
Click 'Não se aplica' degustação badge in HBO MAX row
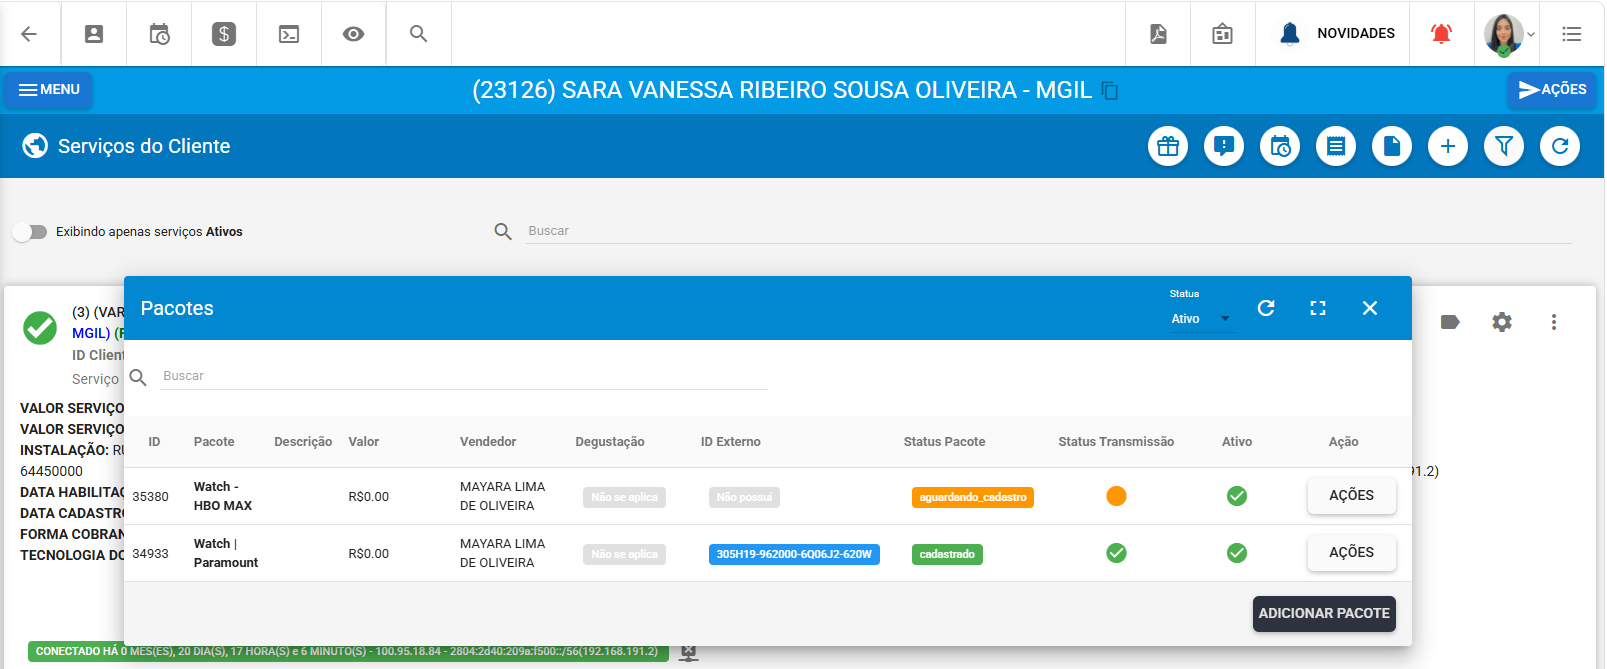click(x=624, y=497)
